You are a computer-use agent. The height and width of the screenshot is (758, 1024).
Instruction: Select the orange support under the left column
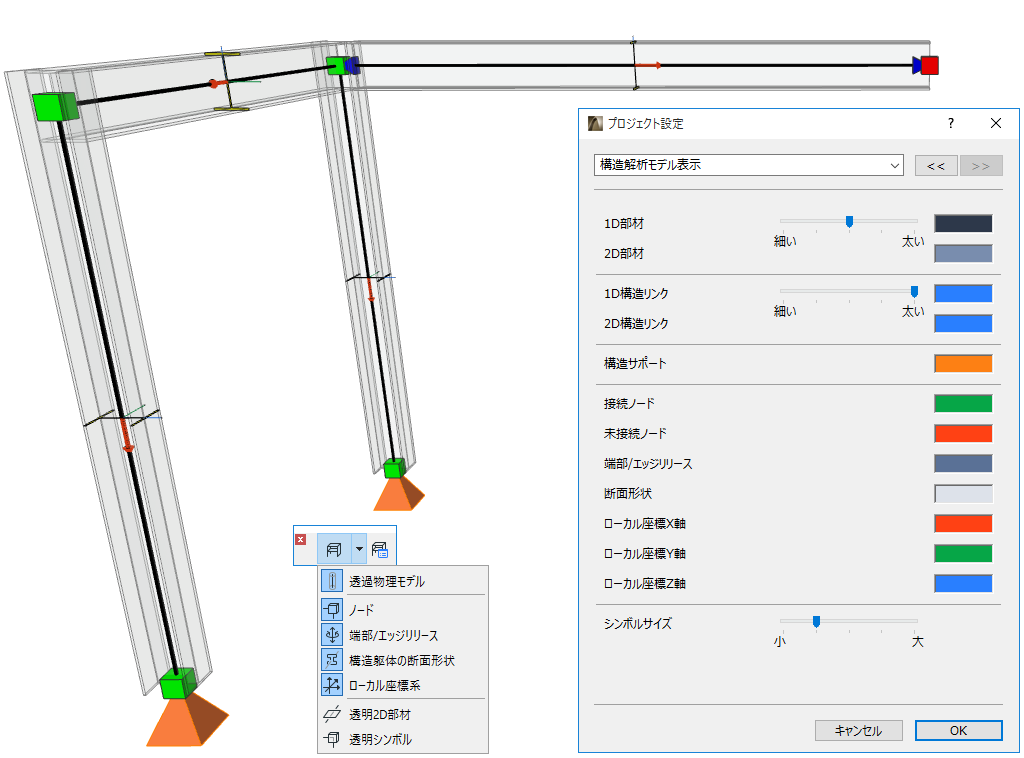187,721
